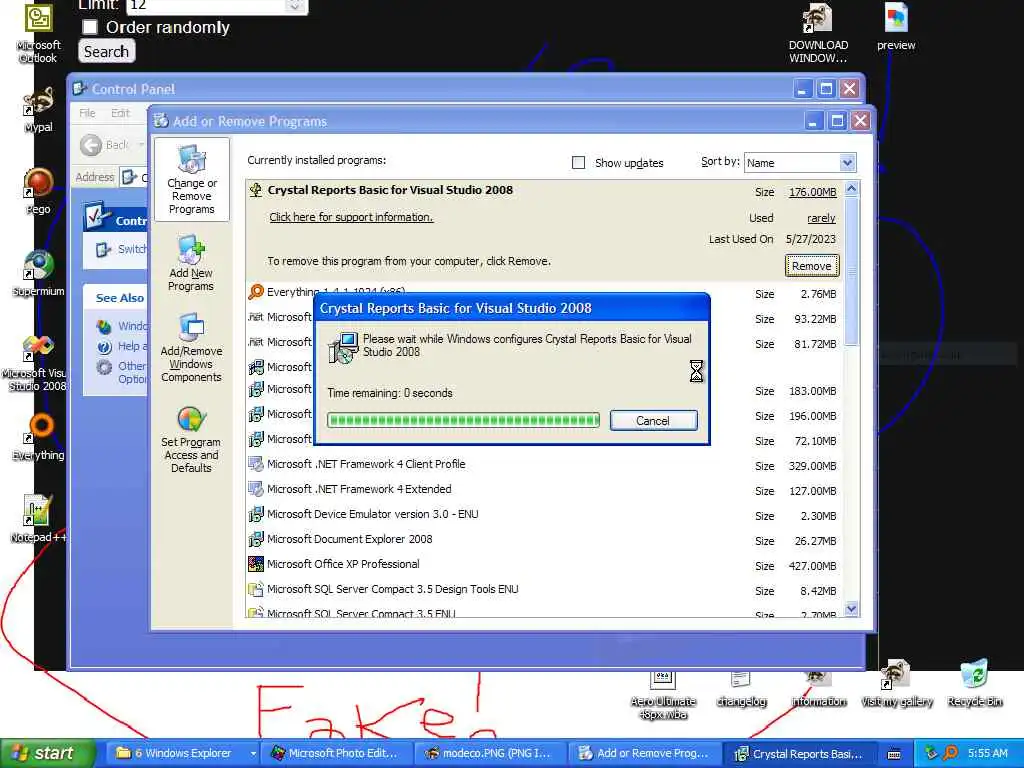Screen dimensions: 1024x768
Task: Click Microsoft Document Explorer 2008 list icon
Action: [256, 539]
